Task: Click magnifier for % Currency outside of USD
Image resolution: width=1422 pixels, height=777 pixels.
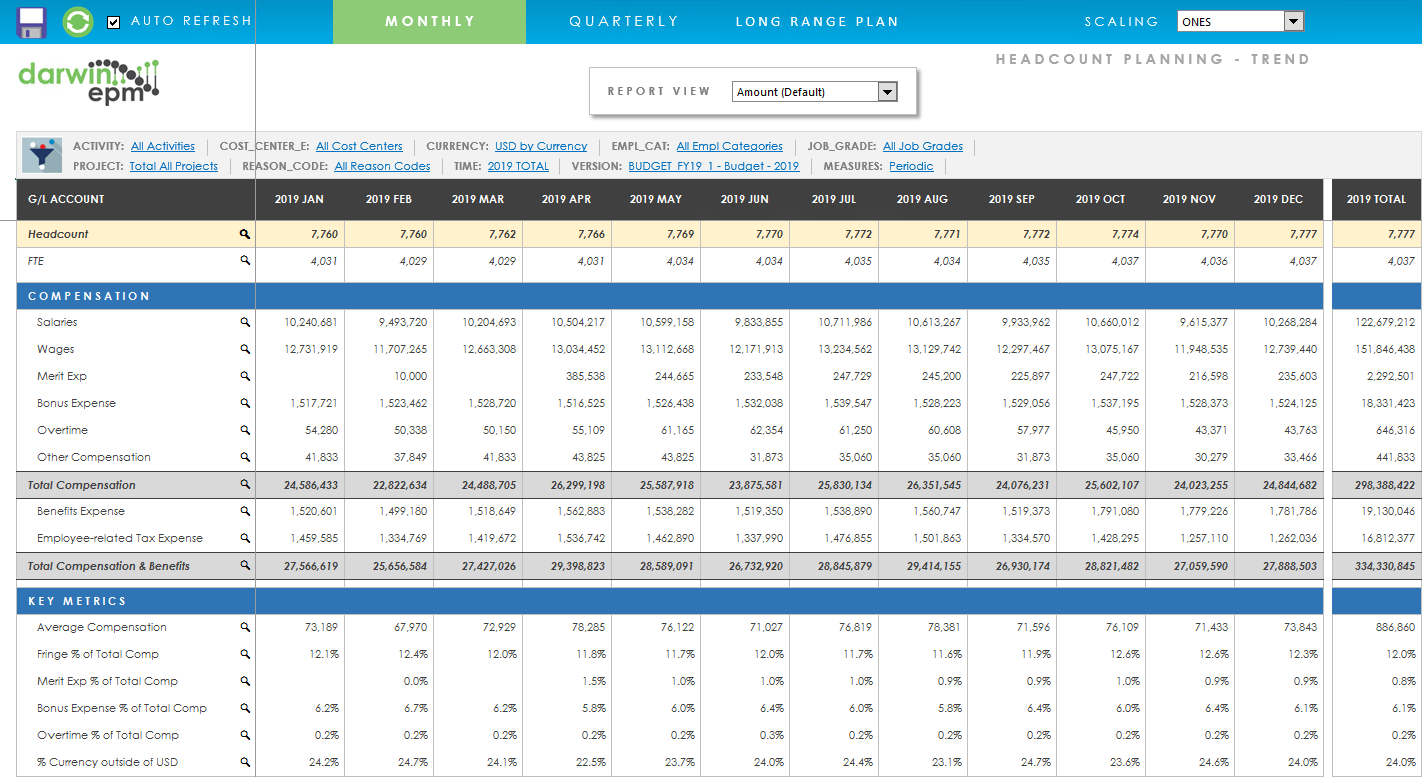Action: point(244,763)
